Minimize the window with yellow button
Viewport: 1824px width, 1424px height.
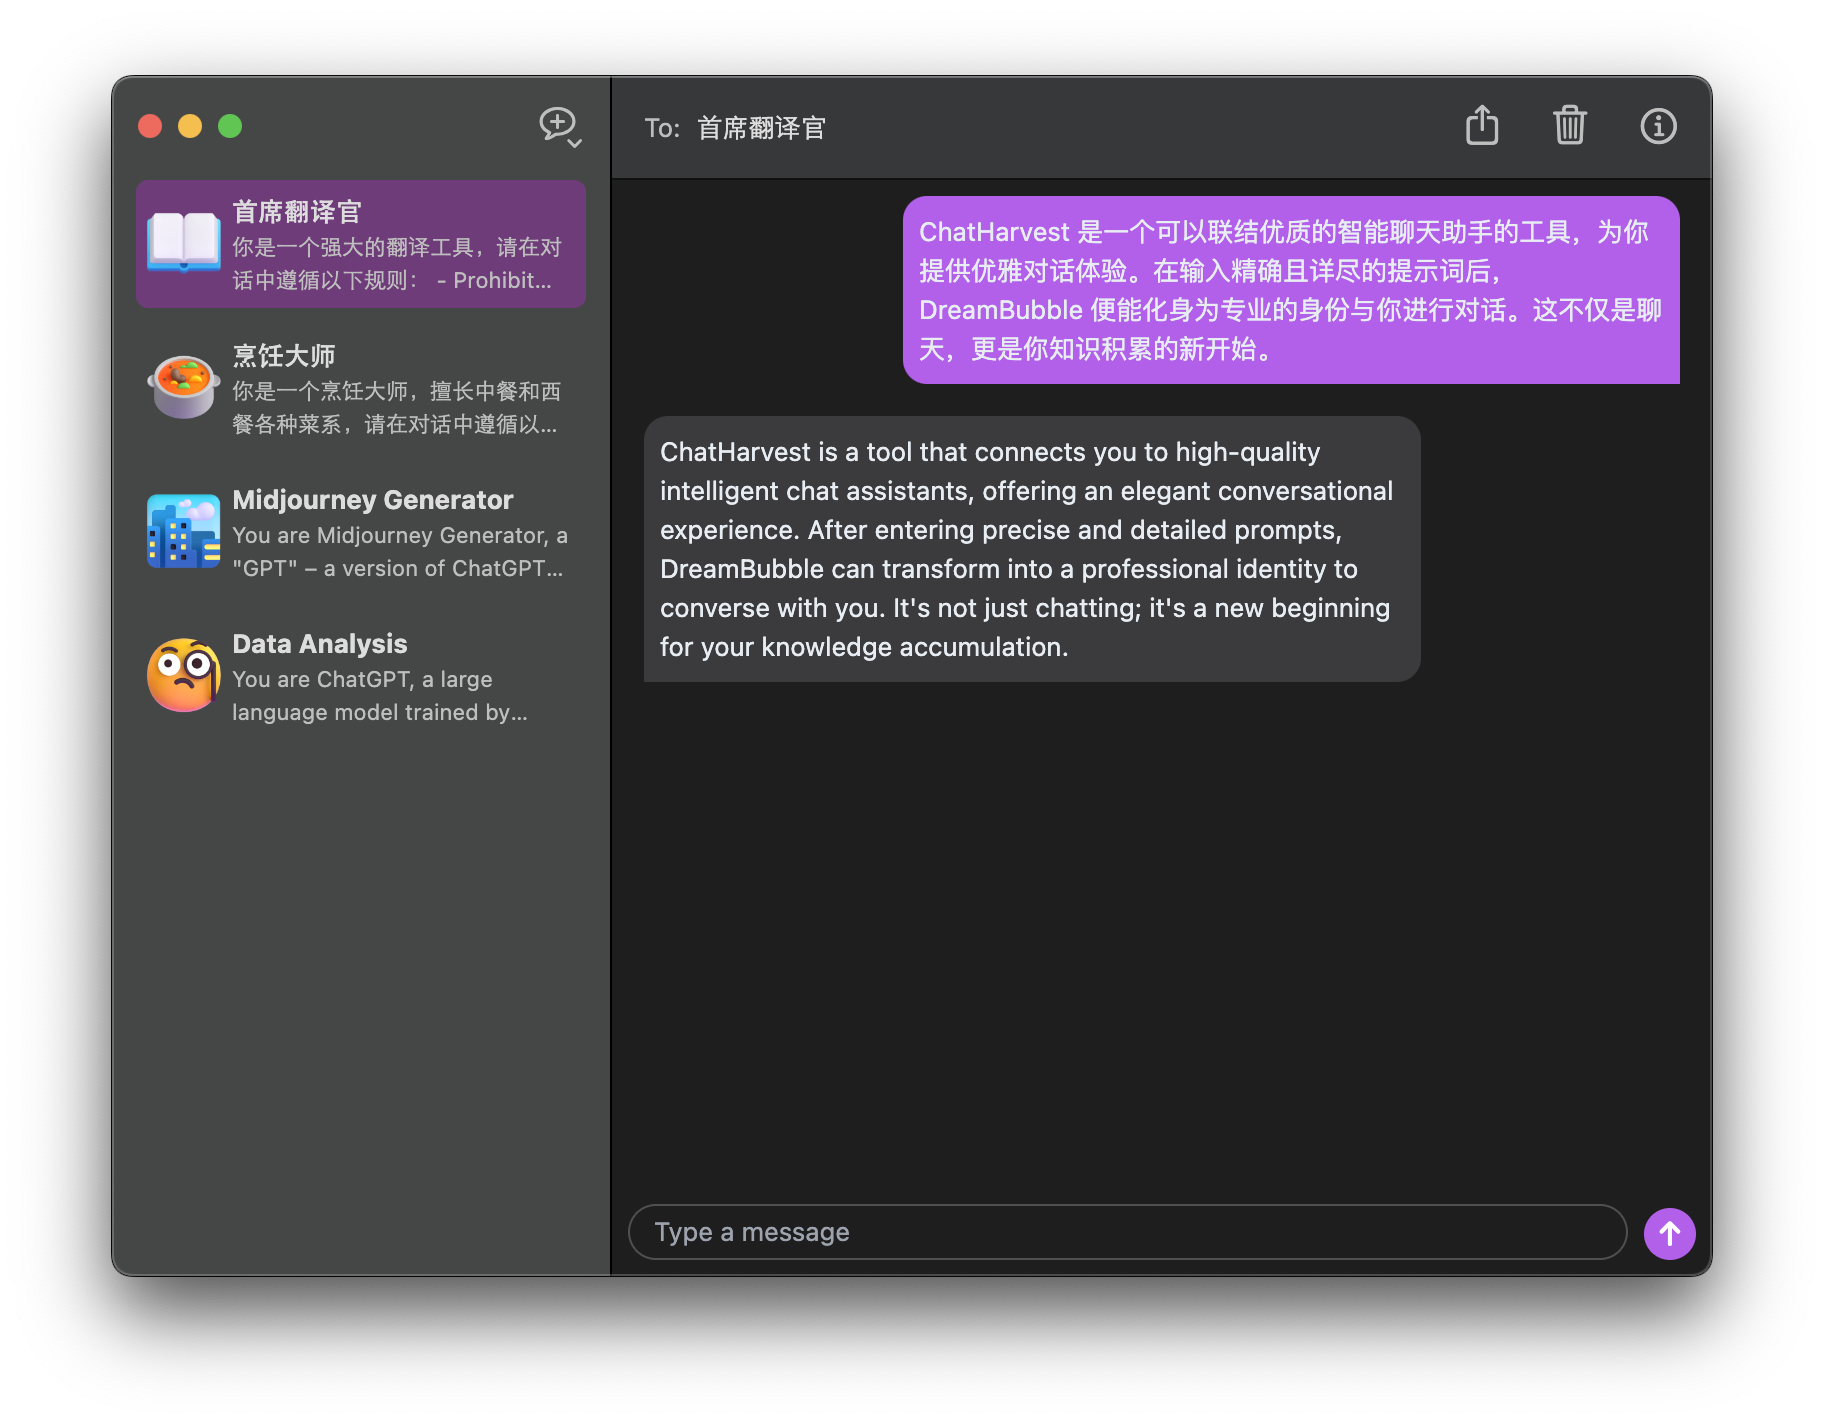190,126
